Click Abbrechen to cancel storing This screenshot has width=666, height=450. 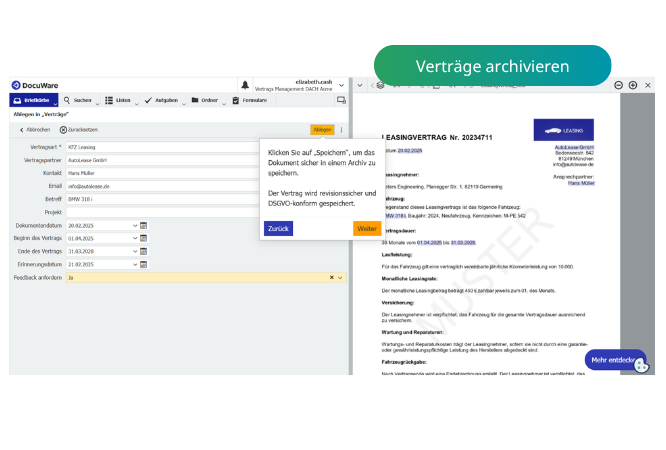(x=35, y=130)
